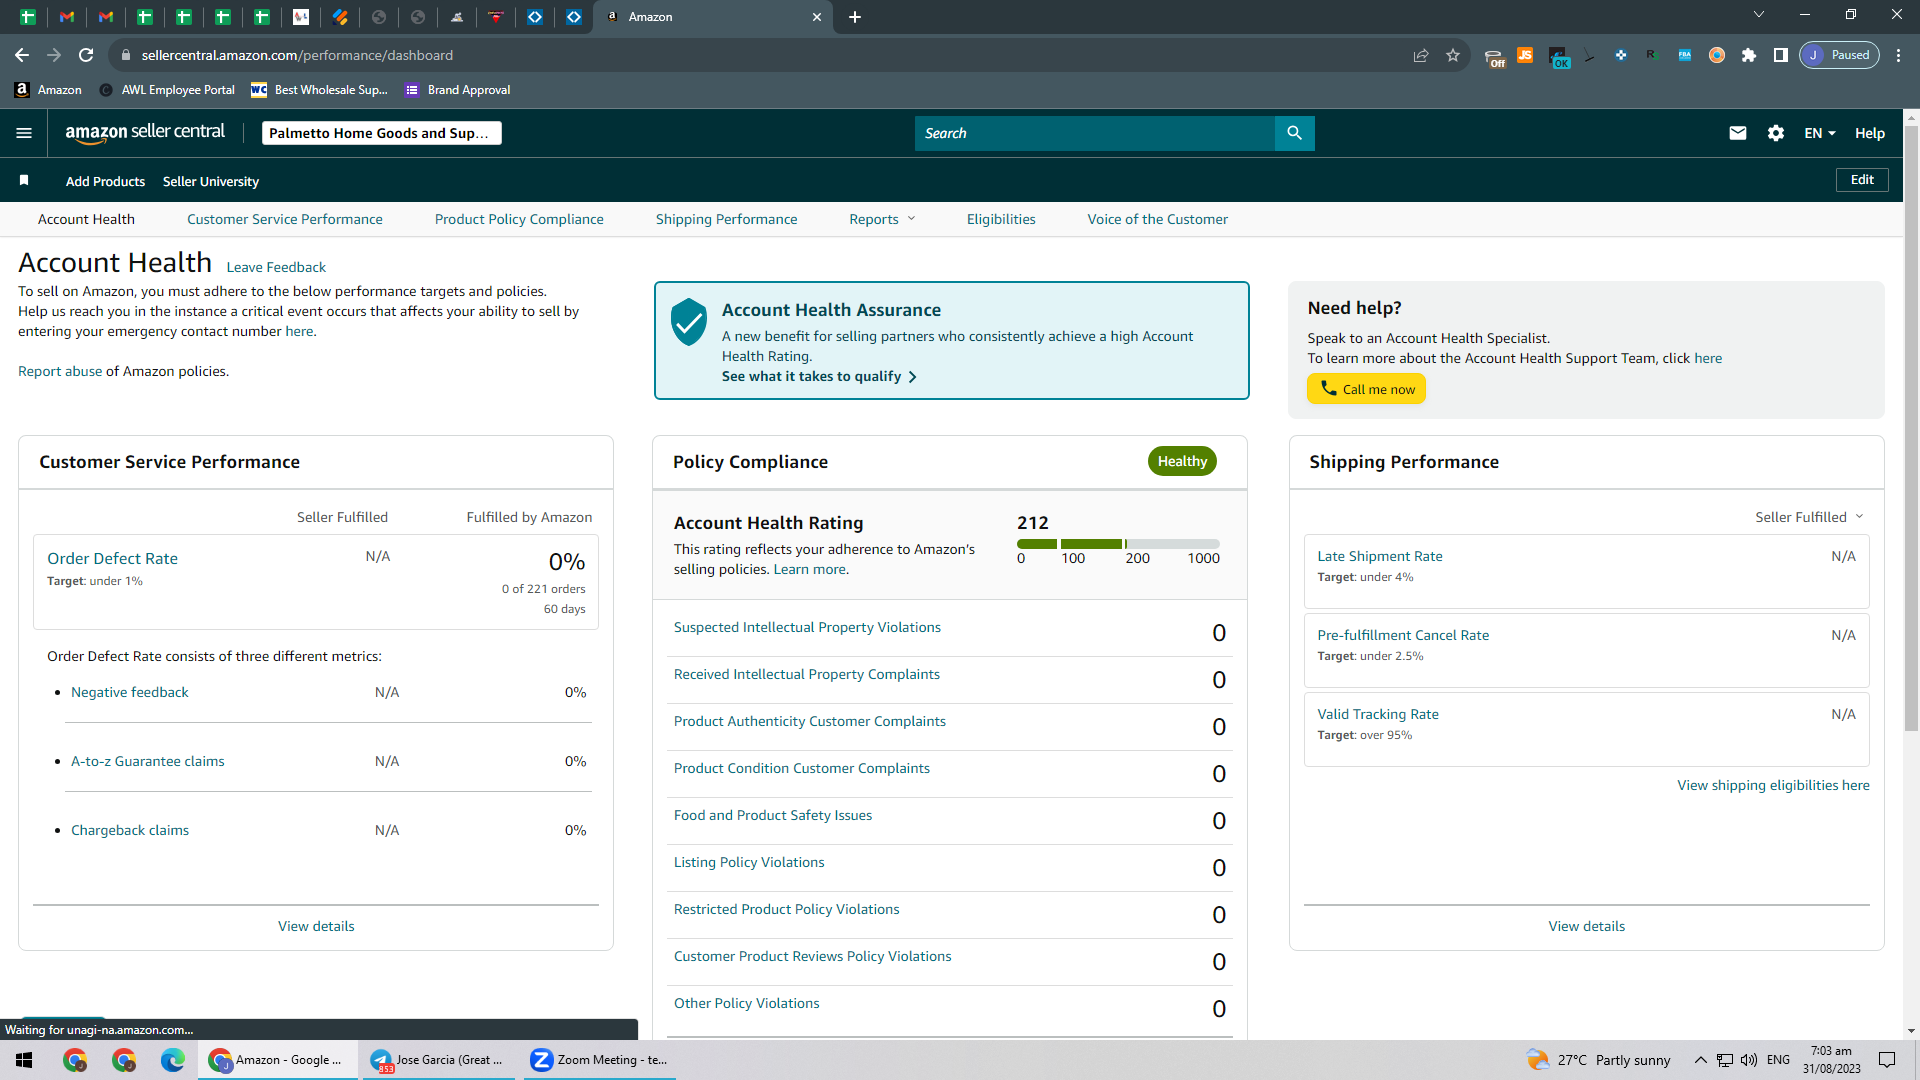
Task: Click the Account Health Rating progress bar
Action: [x=1118, y=544]
